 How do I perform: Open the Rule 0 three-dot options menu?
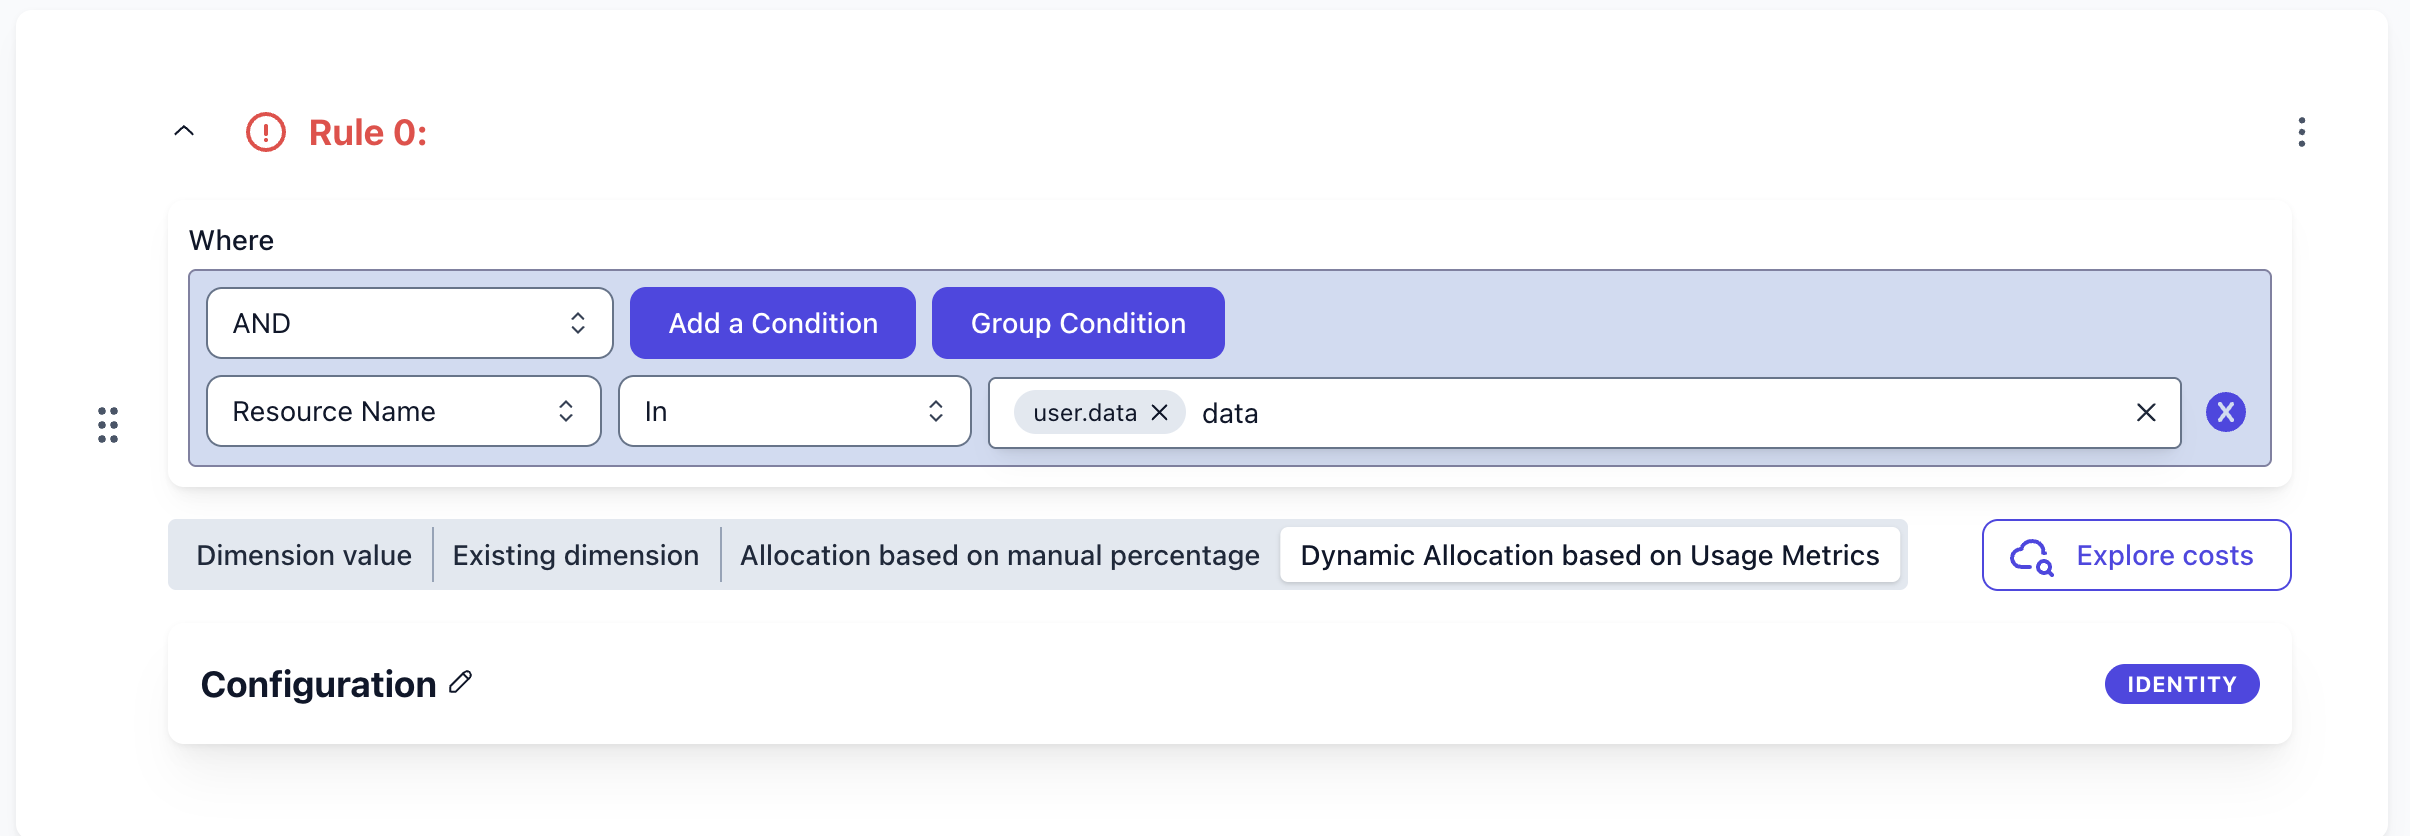coord(2301,132)
